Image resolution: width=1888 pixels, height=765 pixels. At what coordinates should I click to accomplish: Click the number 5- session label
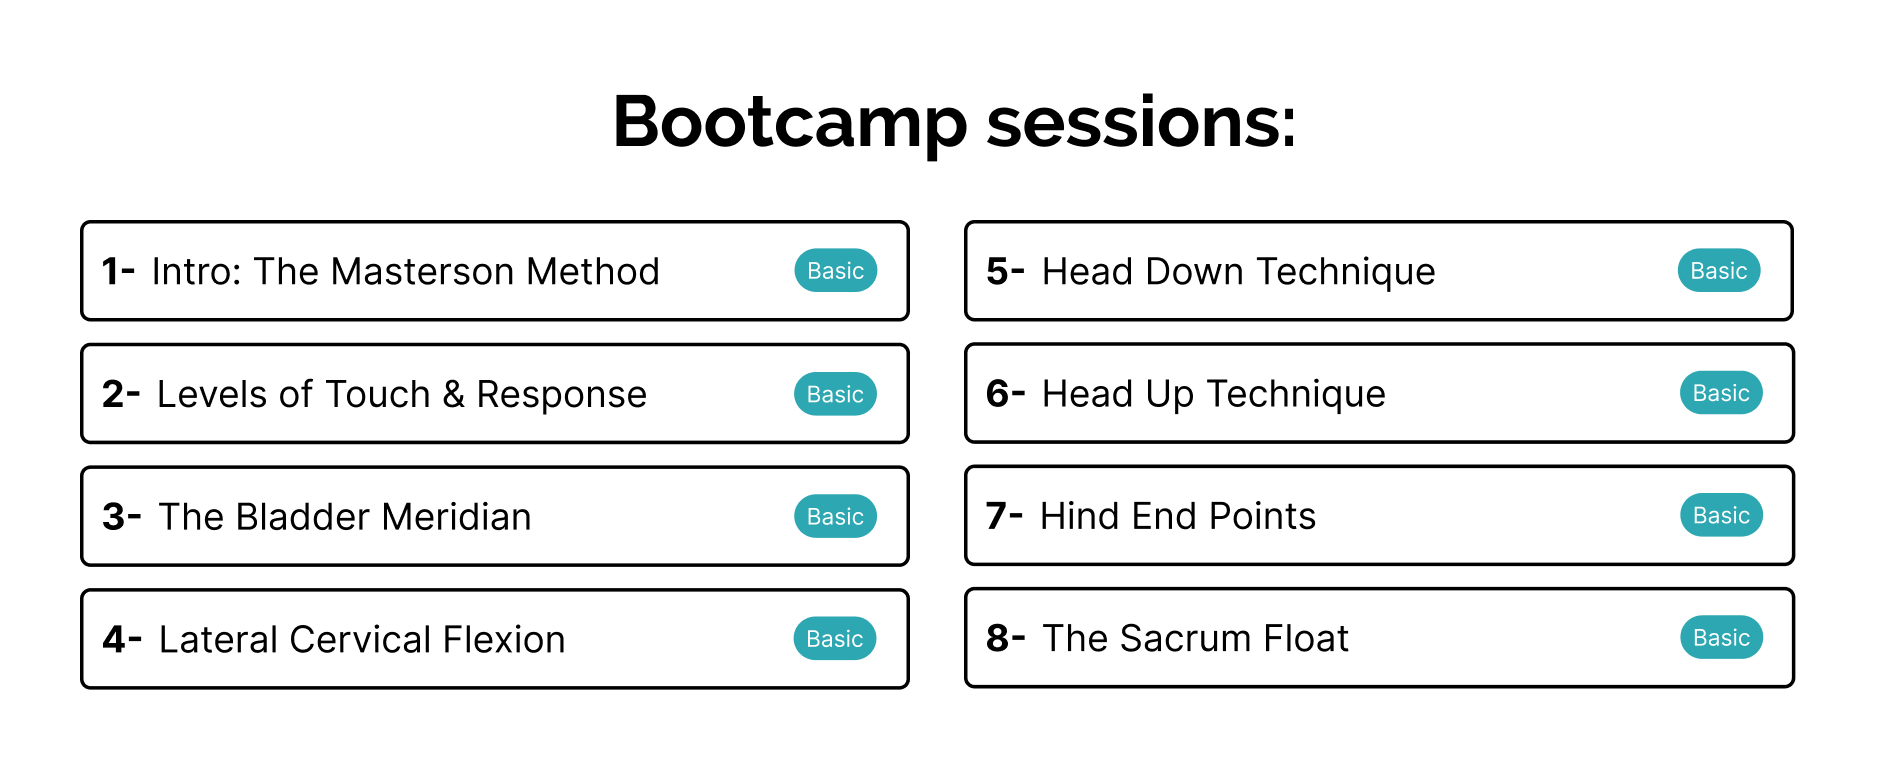pyautogui.click(x=1005, y=271)
